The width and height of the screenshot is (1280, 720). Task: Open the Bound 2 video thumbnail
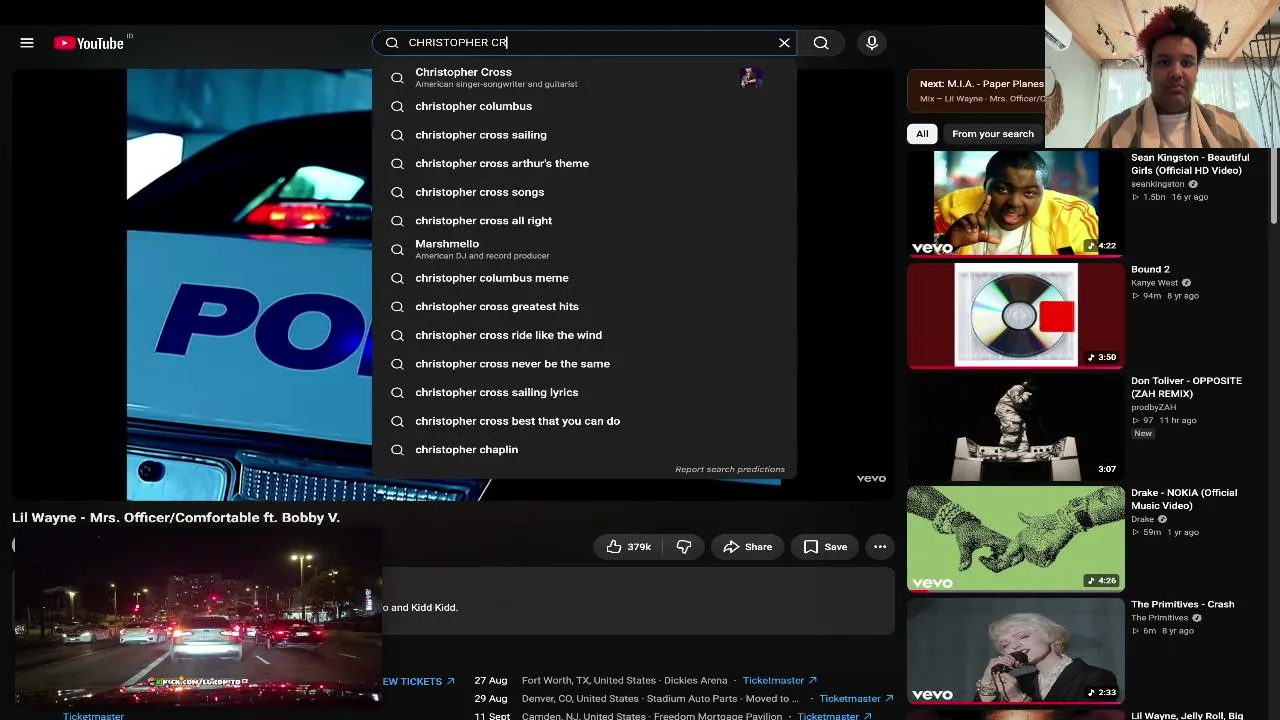pos(1015,316)
